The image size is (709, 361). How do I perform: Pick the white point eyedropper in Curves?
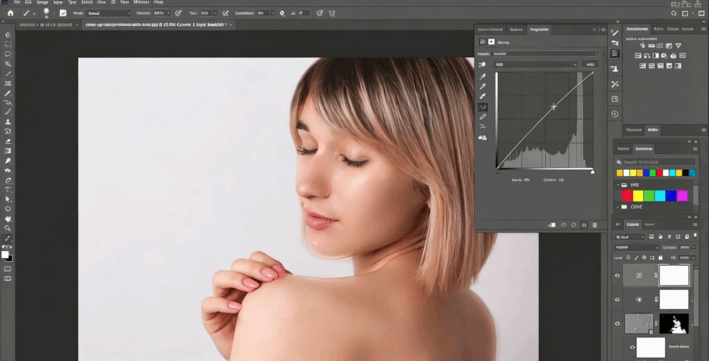click(482, 96)
